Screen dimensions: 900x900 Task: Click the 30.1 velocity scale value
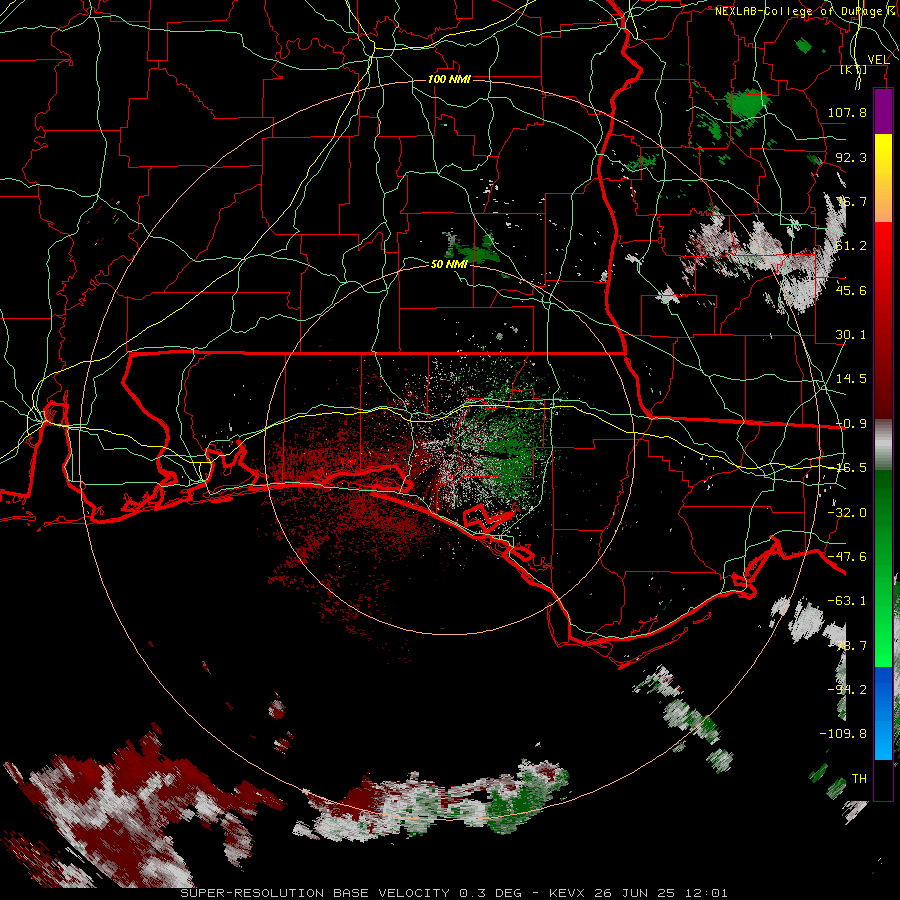click(851, 335)
